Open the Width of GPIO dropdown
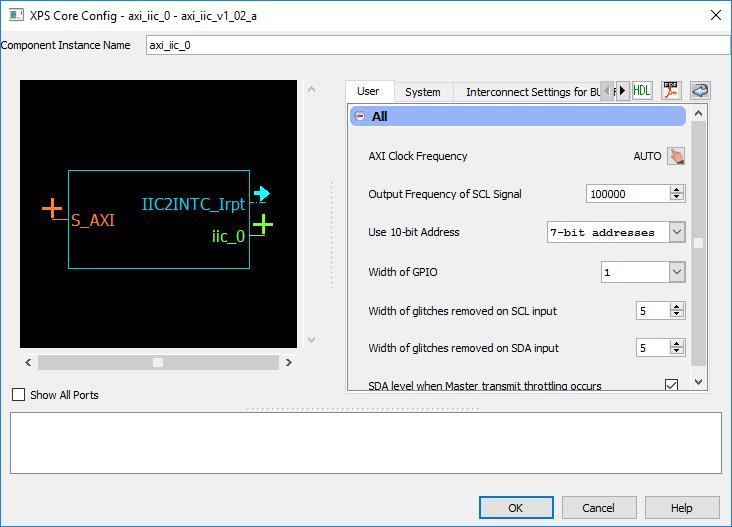The image size is (732, 527). [677, 272]
